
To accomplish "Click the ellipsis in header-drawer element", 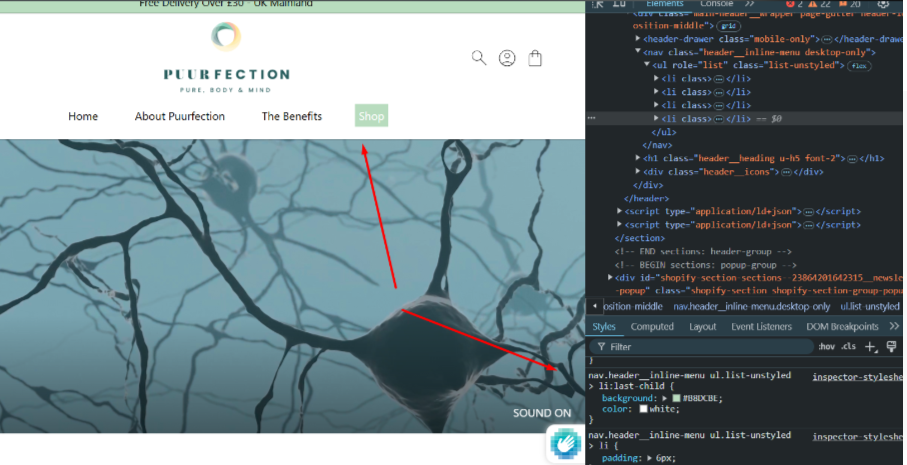I will (x=827, y=39).
